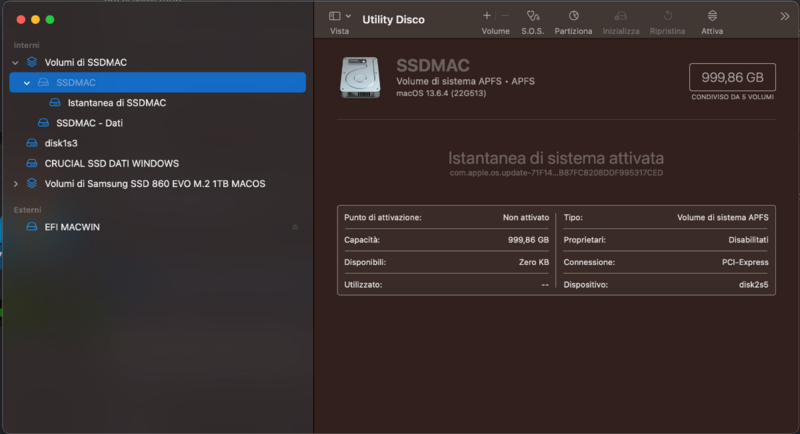Click the Volumi di SSDMAC stack icon
Viewport: 800px width, 434px height.
point(32,62)
